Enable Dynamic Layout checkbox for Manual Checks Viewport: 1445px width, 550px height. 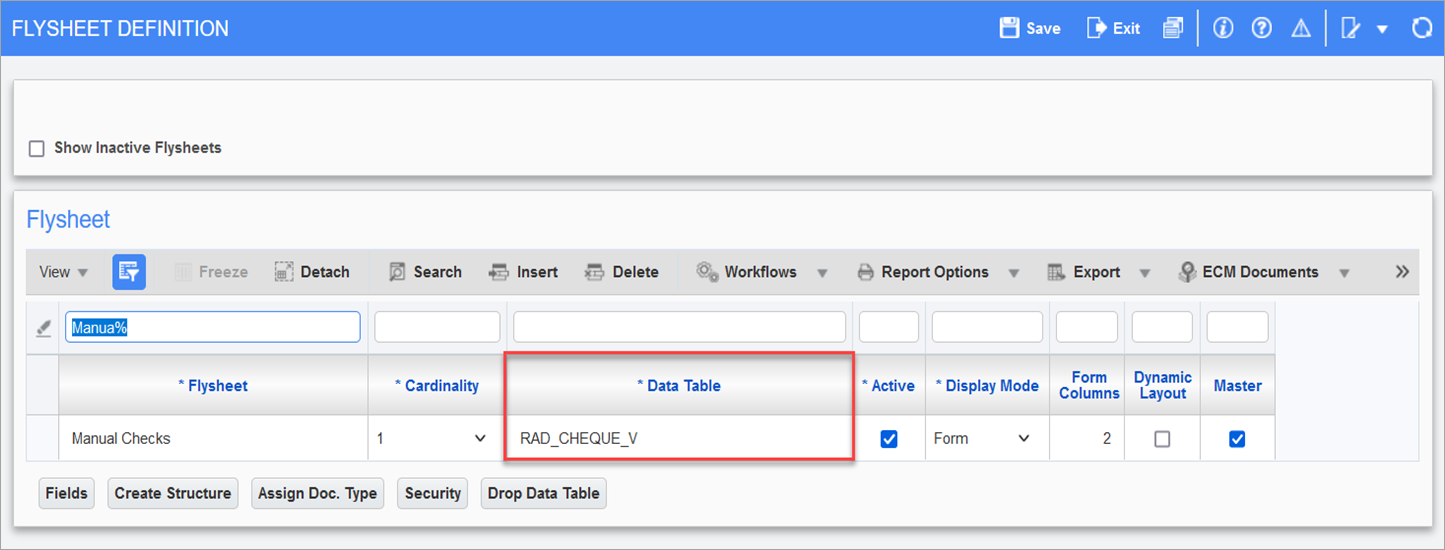click(1162, 438)
